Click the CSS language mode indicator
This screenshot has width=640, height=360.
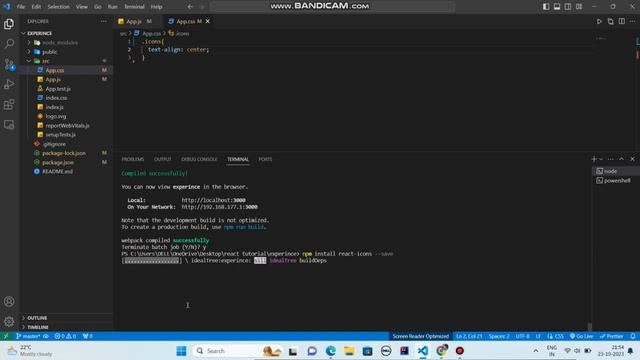click(556, 336)
